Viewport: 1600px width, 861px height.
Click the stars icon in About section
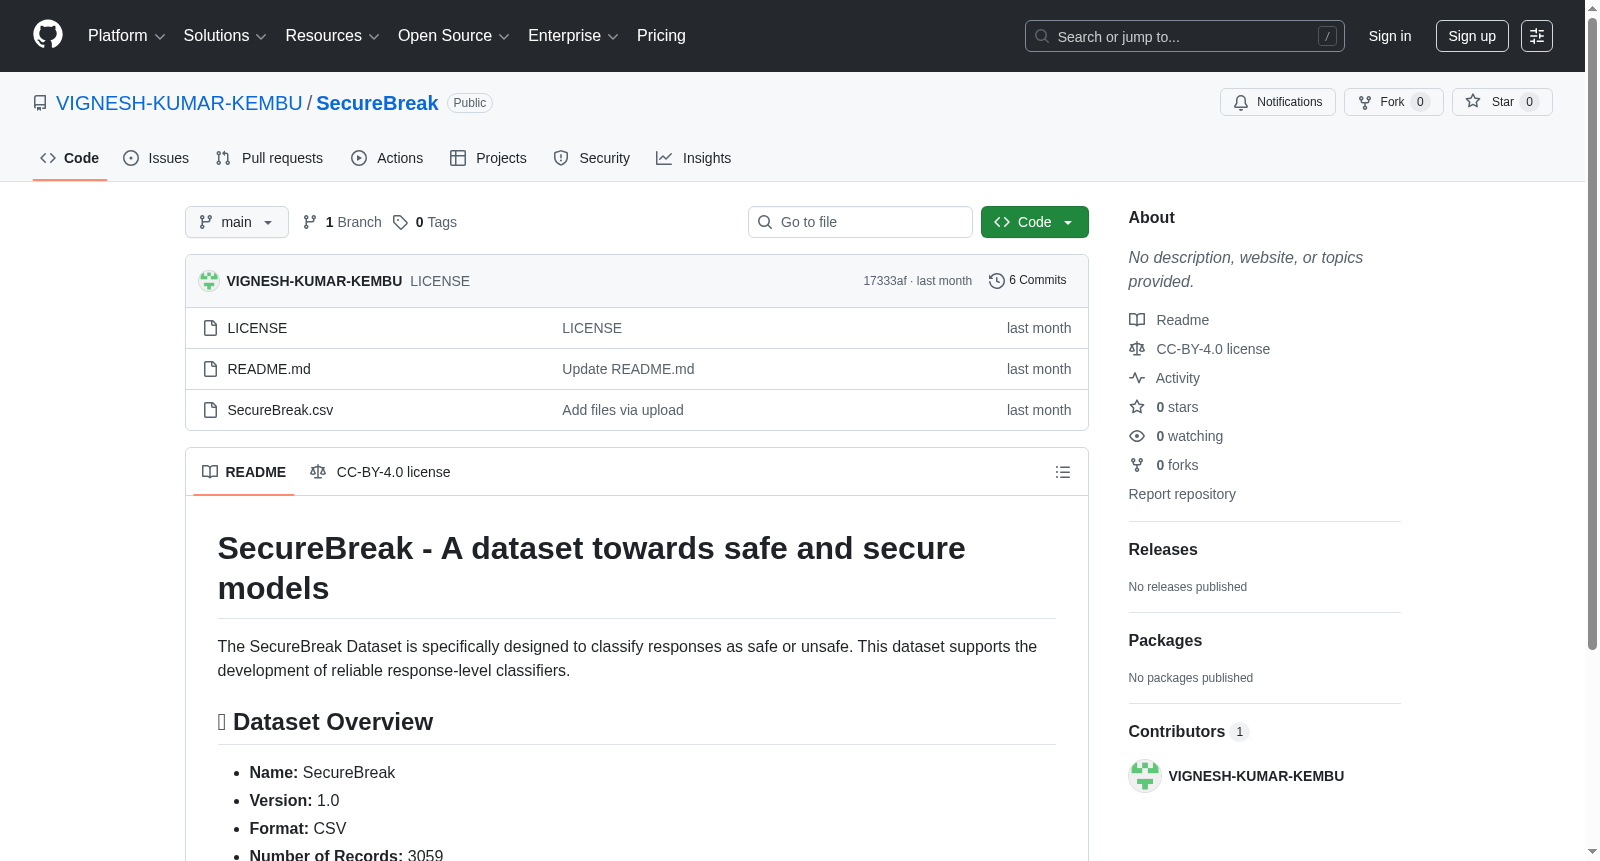pos(1137,407)
